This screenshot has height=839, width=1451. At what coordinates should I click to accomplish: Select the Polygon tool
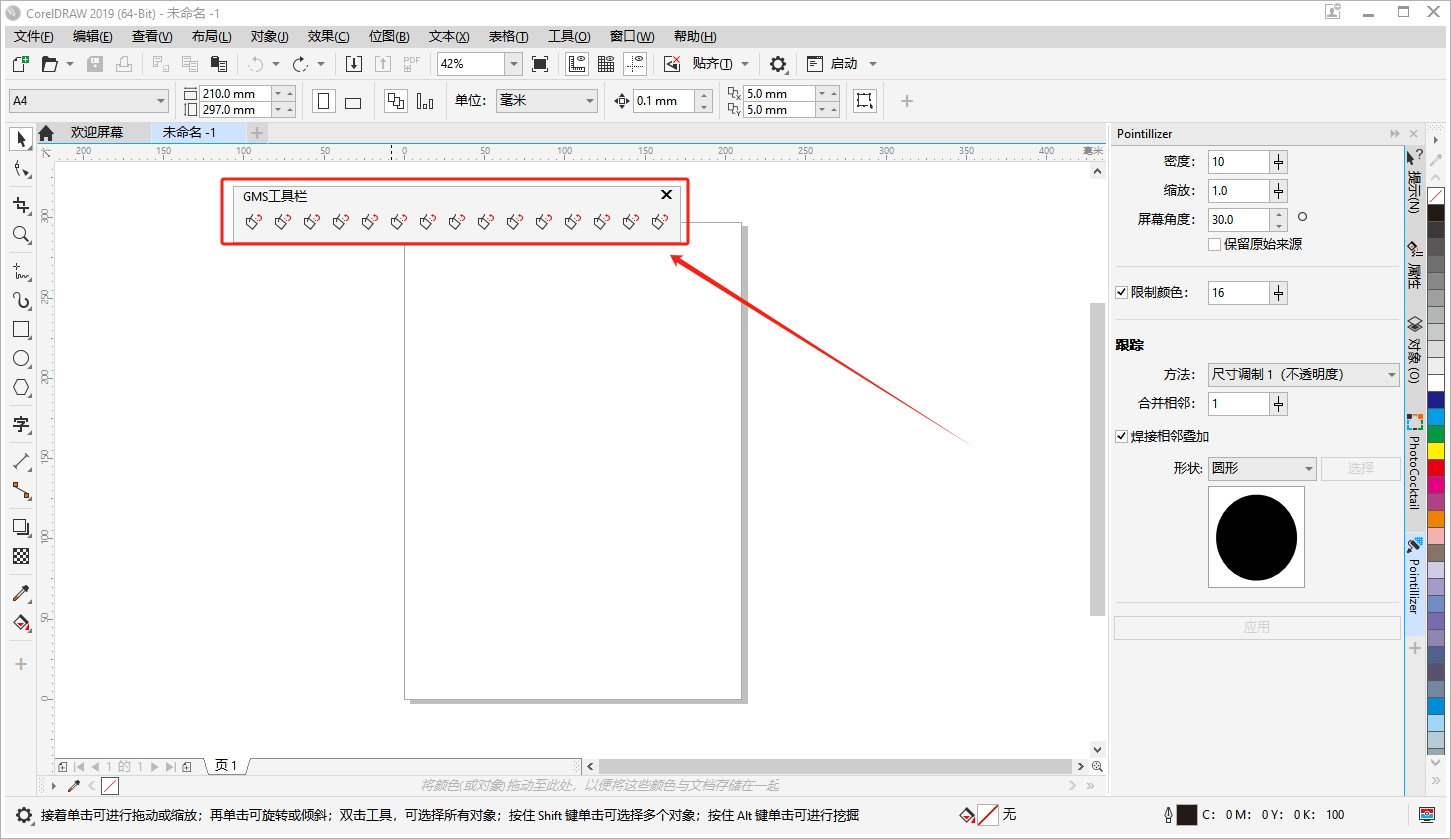click(x=21, y=387)
